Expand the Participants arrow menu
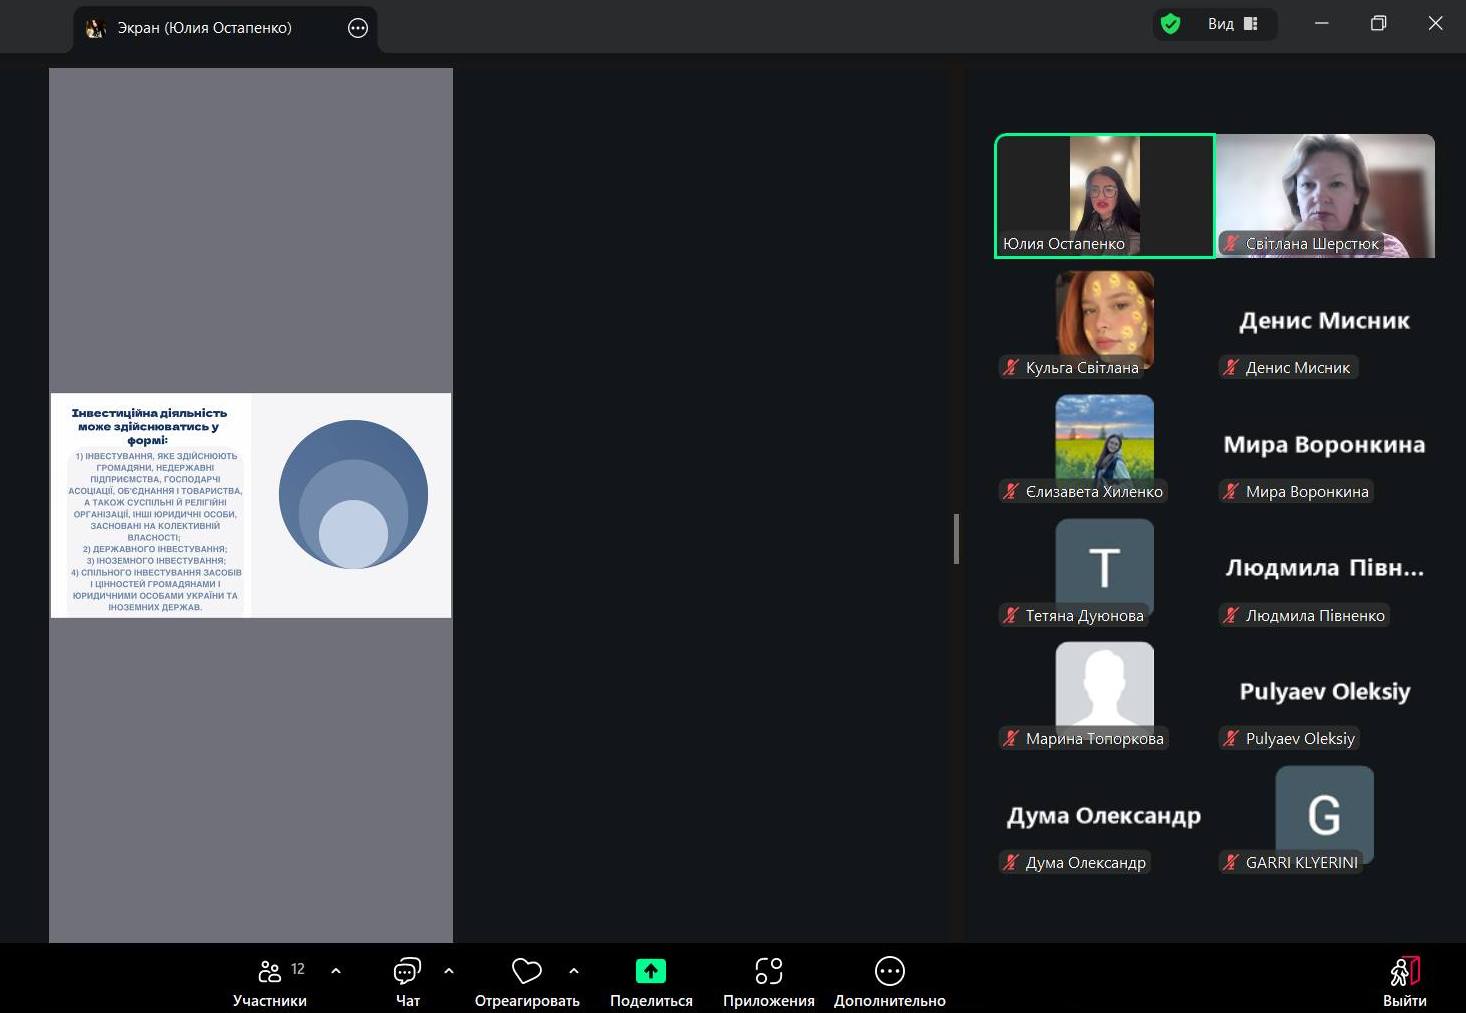This screenshot has height=1013, width=1466. (336, 971)
